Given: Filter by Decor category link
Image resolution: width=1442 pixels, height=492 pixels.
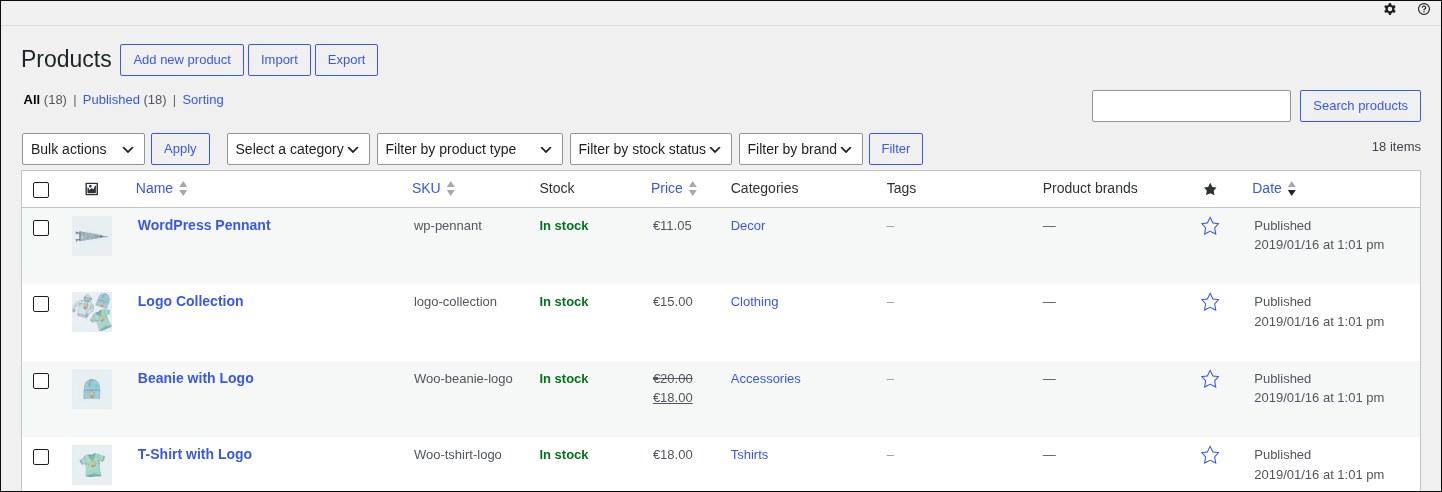Looking at the screenshot, I should click(x=748, y=226).
